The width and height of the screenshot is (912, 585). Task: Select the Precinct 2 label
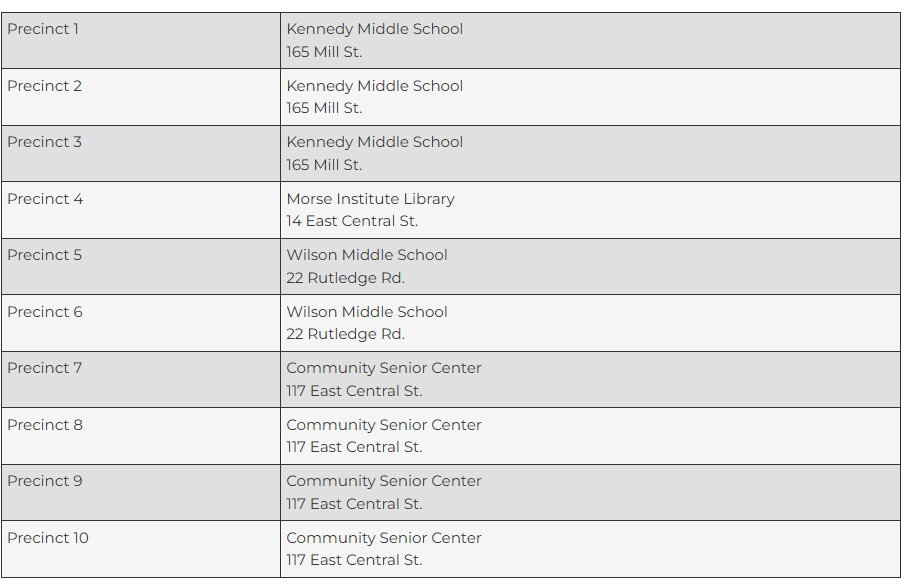(45, 86)
